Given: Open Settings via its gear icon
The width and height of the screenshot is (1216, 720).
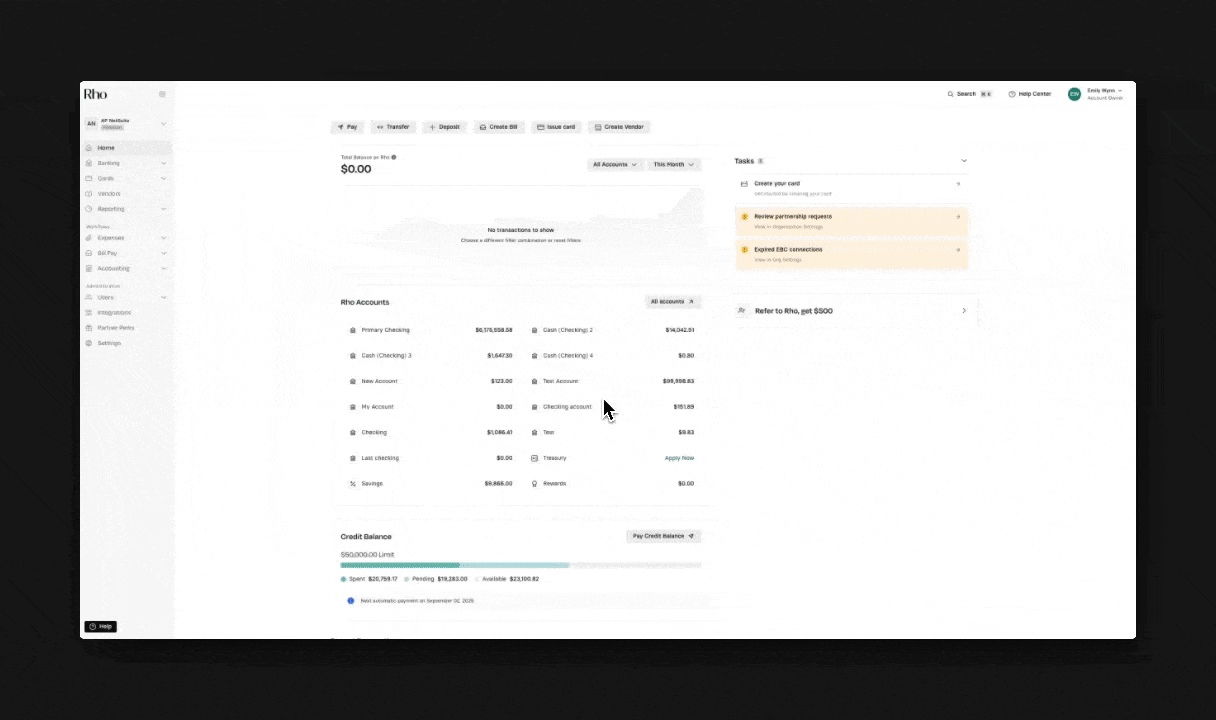Looking at the screenshot, I should click(89, 343).
